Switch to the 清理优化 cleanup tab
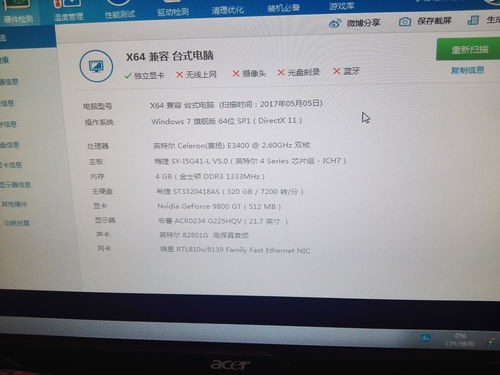This screenshot has height=375, width=500. (x=228, y=10)
